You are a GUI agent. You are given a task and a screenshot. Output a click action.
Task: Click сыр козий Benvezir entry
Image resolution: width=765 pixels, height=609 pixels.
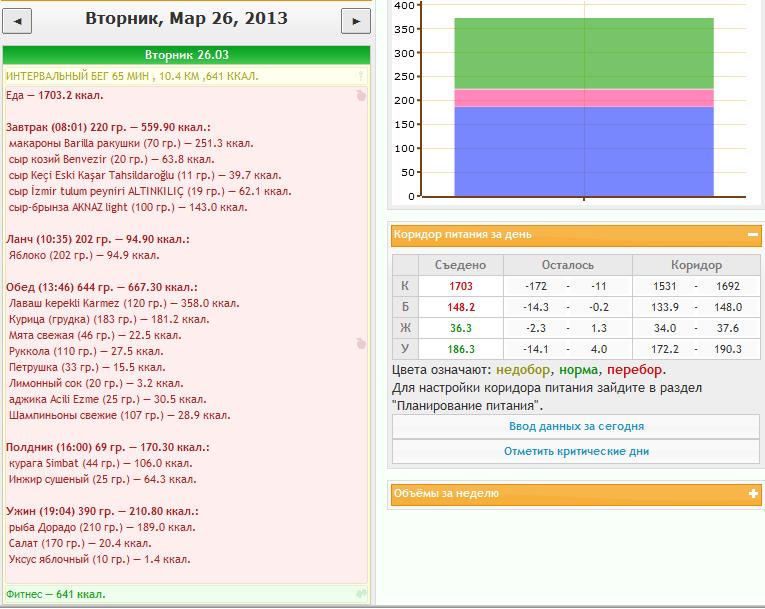tap(111, 160)
